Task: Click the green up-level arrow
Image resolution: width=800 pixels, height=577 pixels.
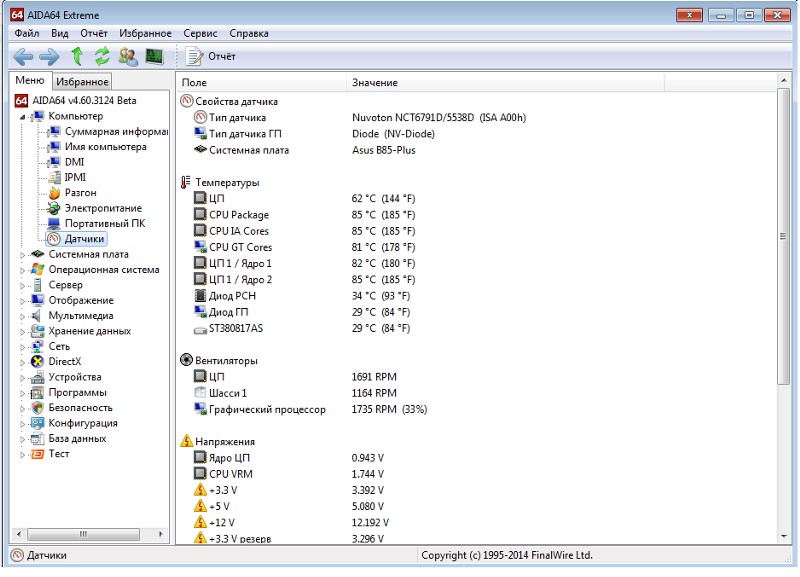Action: [x=77, y=56]
